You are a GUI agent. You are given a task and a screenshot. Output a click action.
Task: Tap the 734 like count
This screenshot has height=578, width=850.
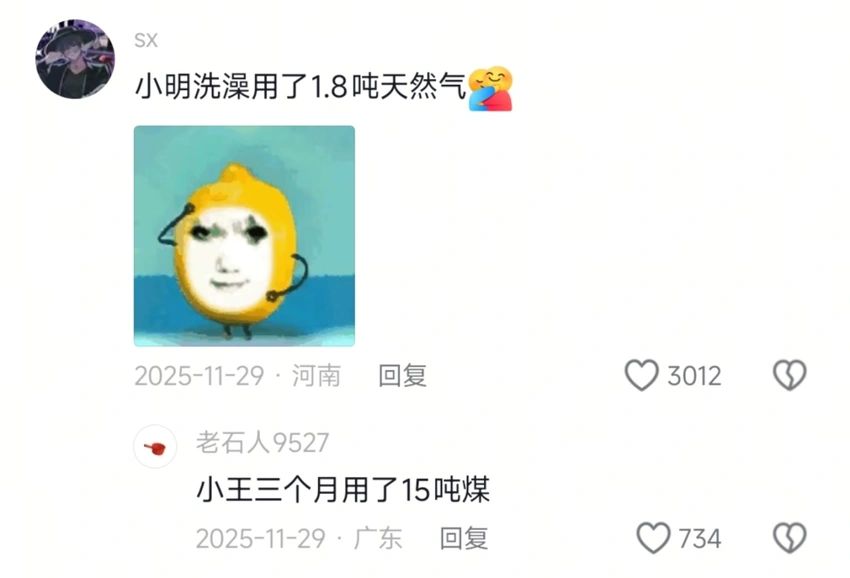tap(700, 538)
